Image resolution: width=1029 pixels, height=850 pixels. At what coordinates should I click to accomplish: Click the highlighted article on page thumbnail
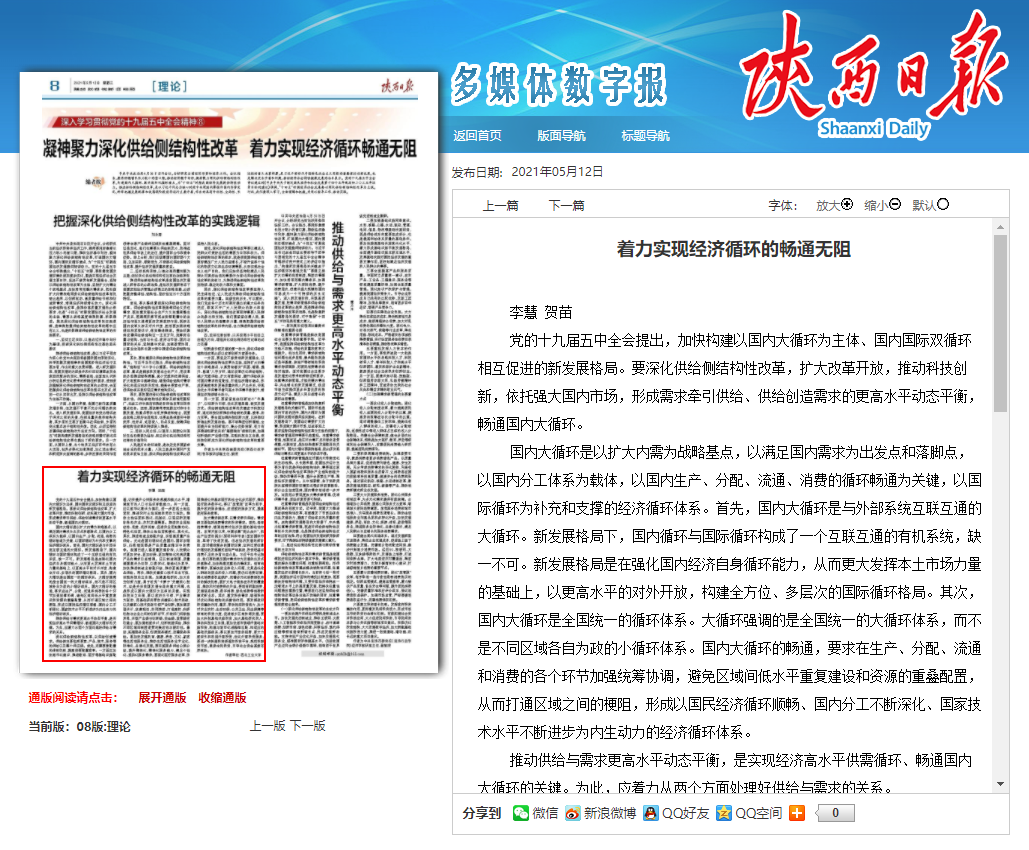153,564
